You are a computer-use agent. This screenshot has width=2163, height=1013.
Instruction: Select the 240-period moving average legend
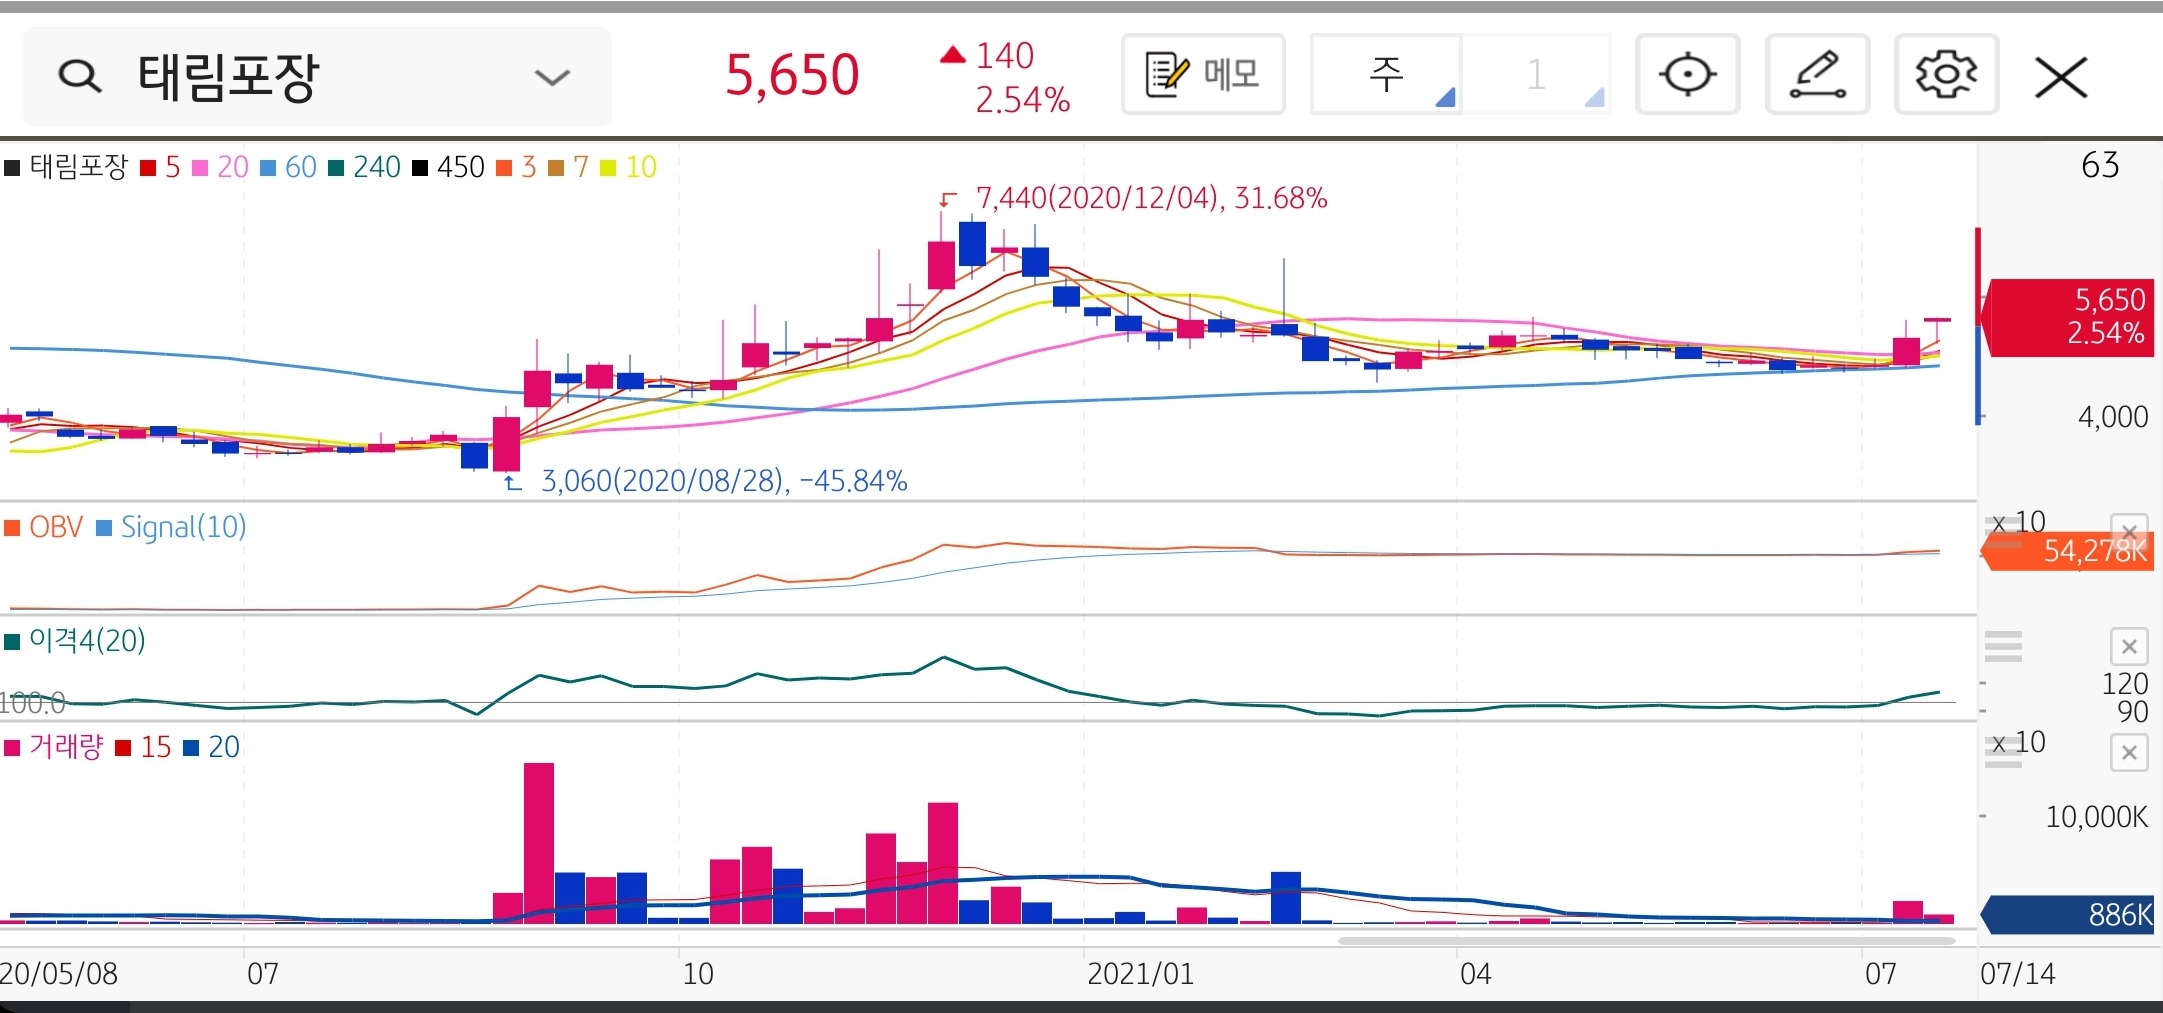tap(364, 167)
